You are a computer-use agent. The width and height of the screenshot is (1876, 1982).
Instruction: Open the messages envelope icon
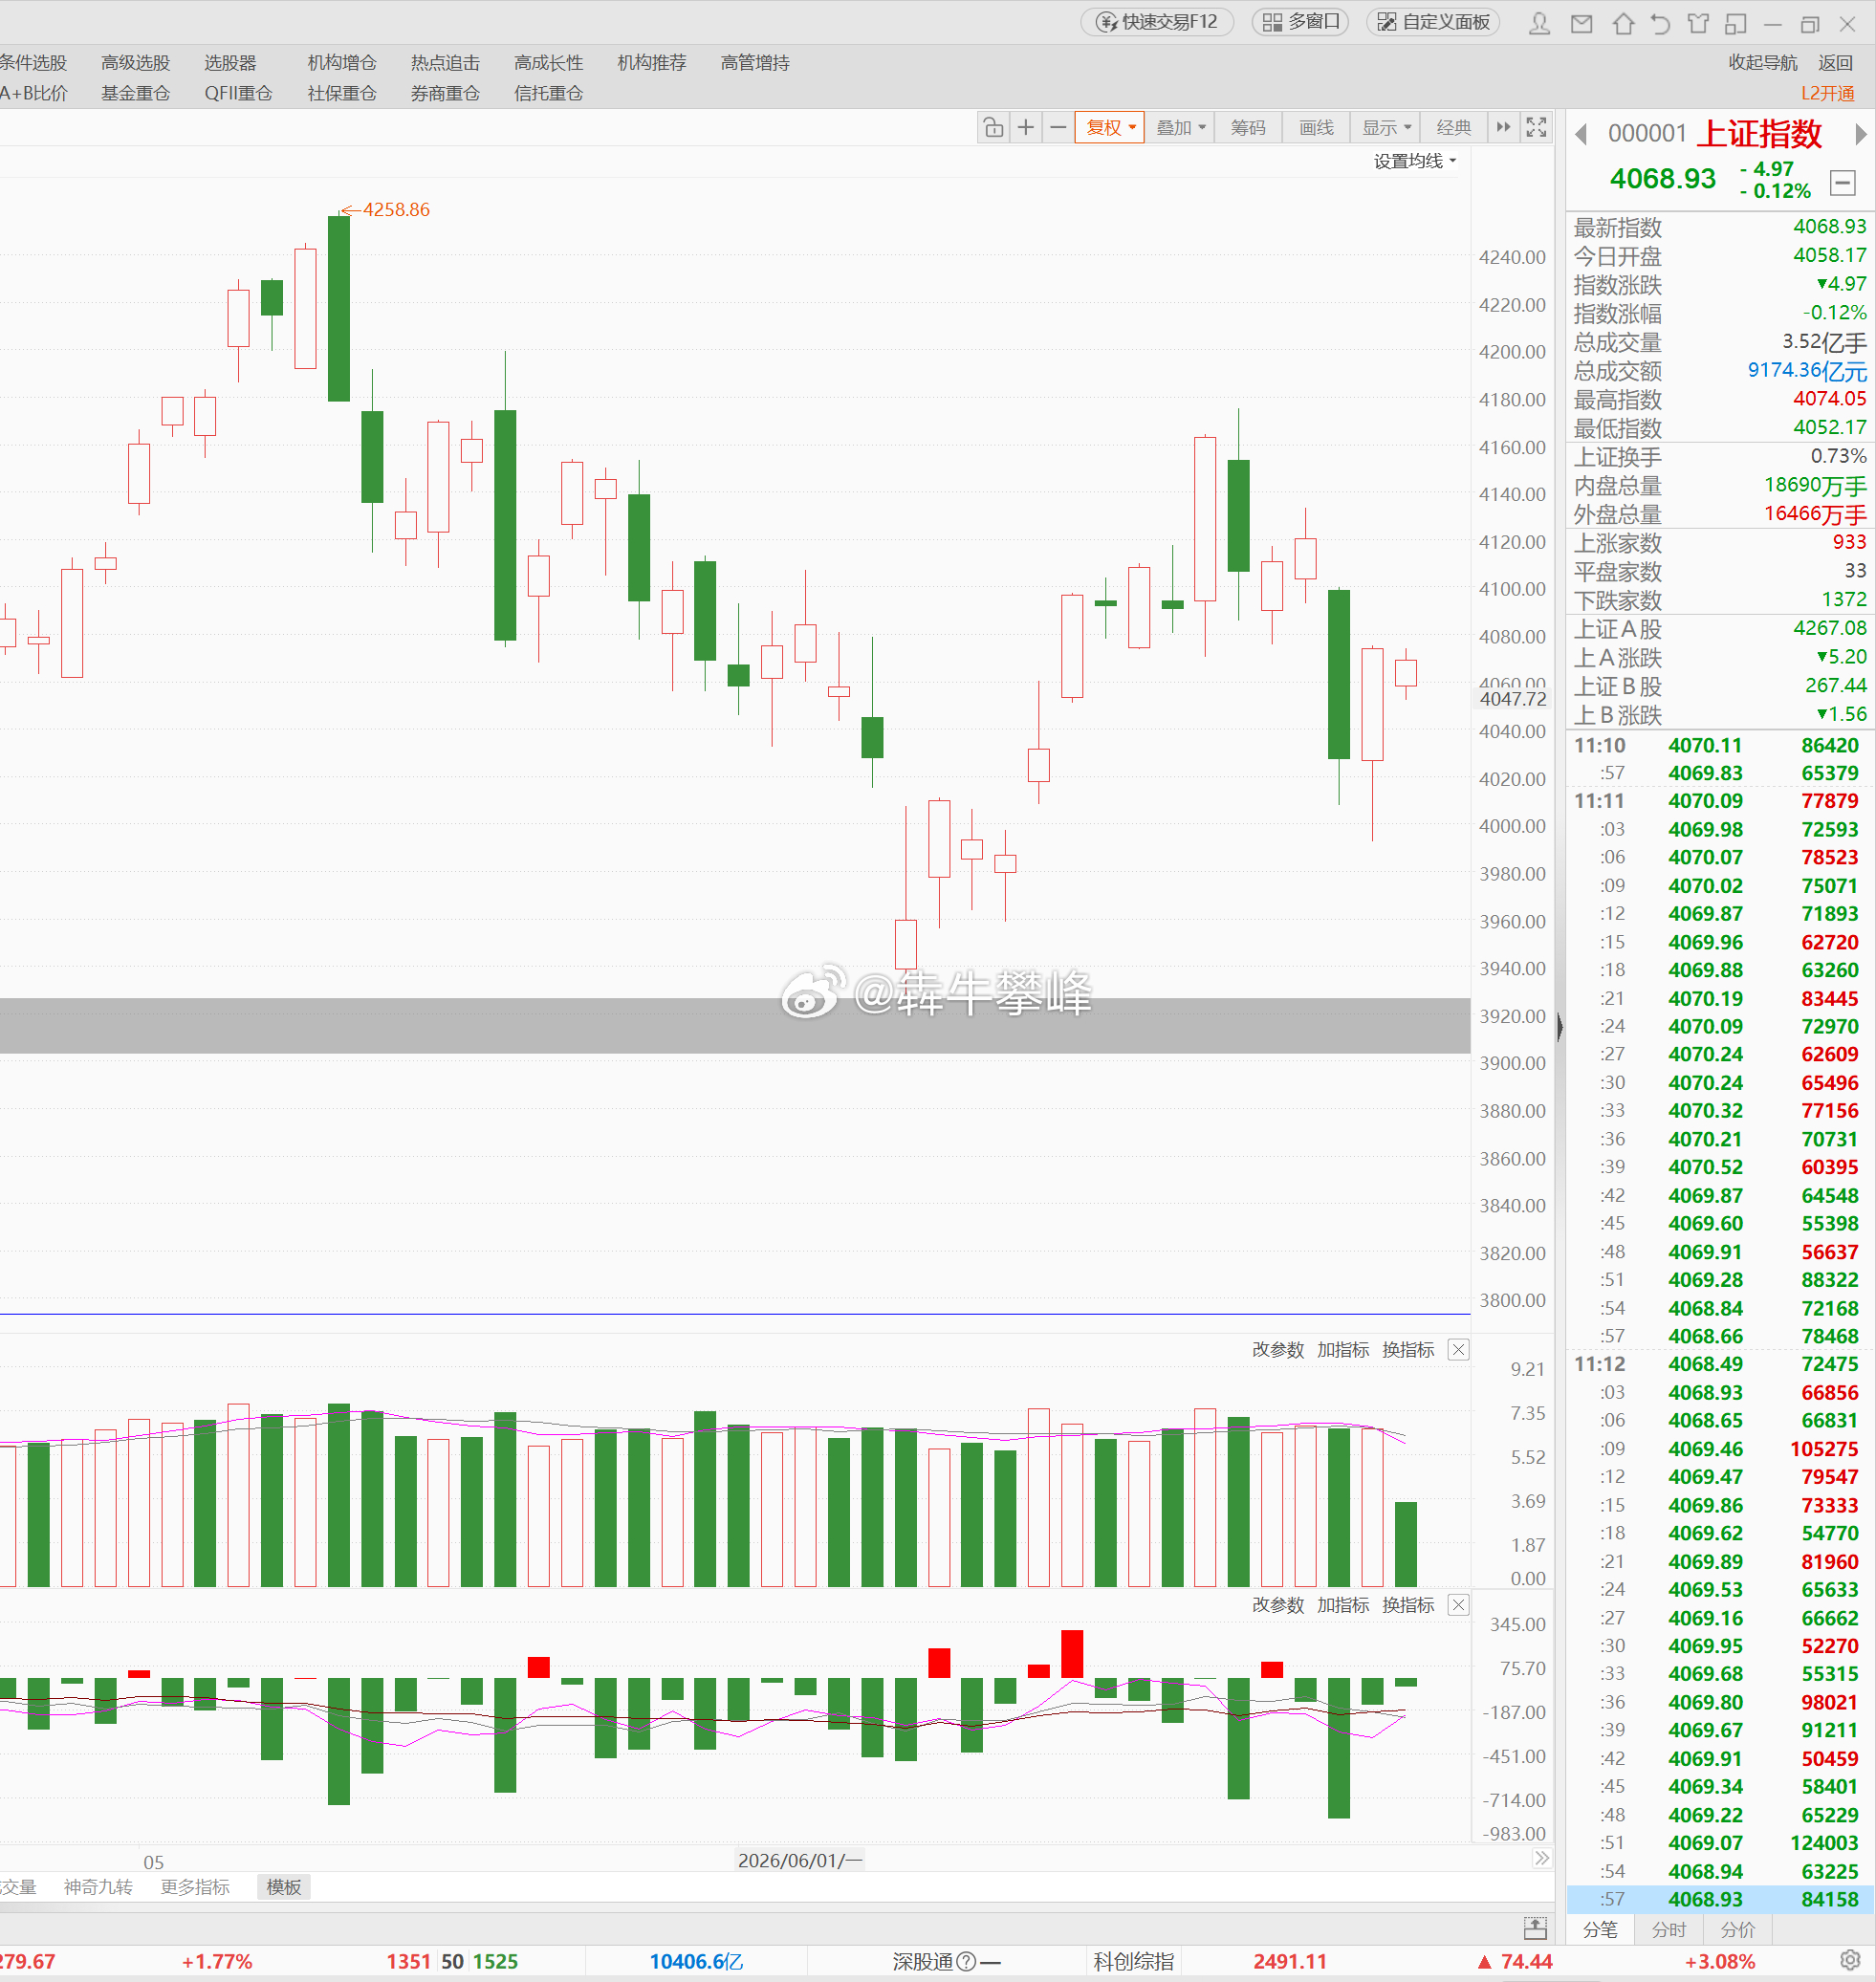[1581, 23]
